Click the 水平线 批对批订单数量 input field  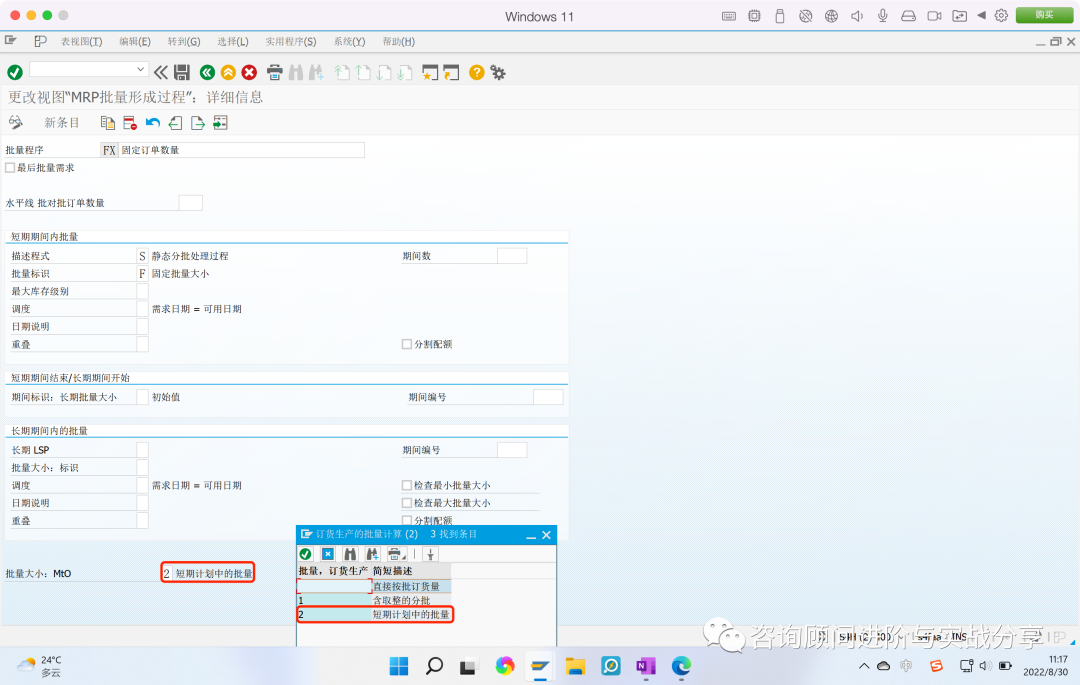coord(190,202)
